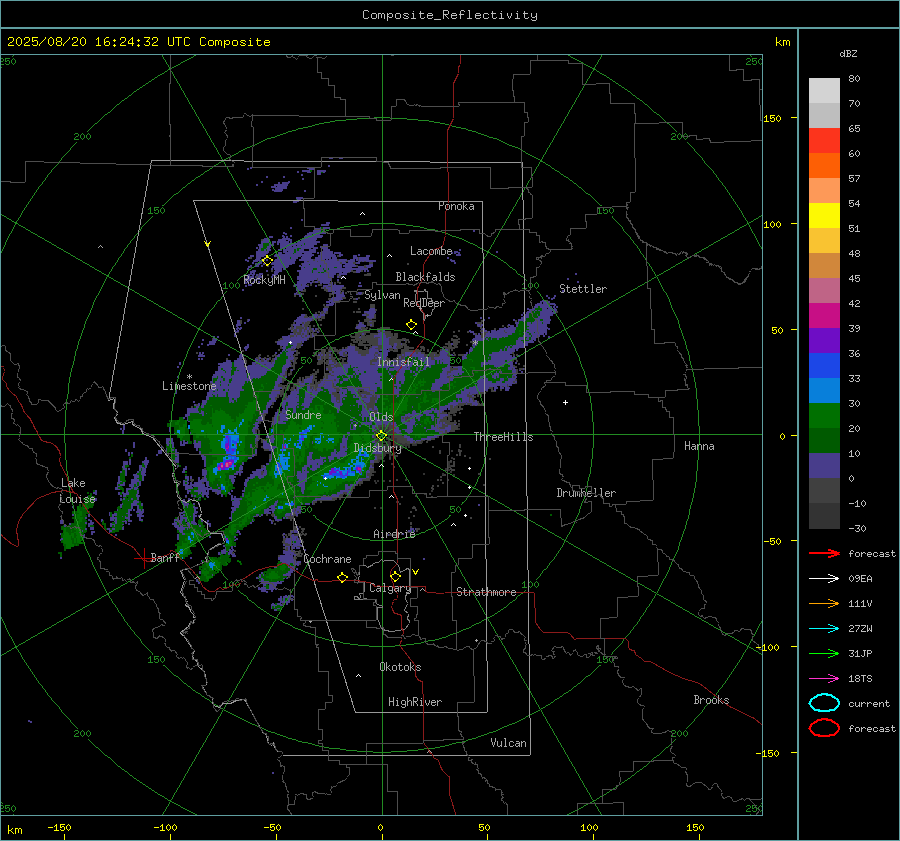900x841 pixels.
Task: Click the 65 dBZ red color swatch
Action: (824, 140)
